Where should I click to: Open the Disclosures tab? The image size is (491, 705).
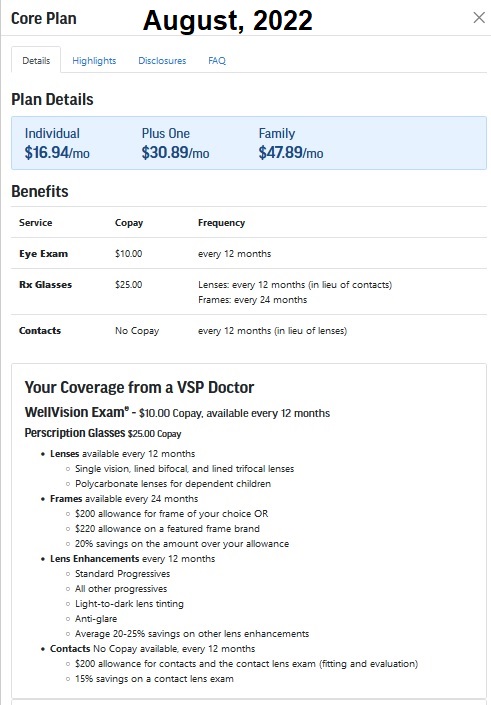click(162, 61)
